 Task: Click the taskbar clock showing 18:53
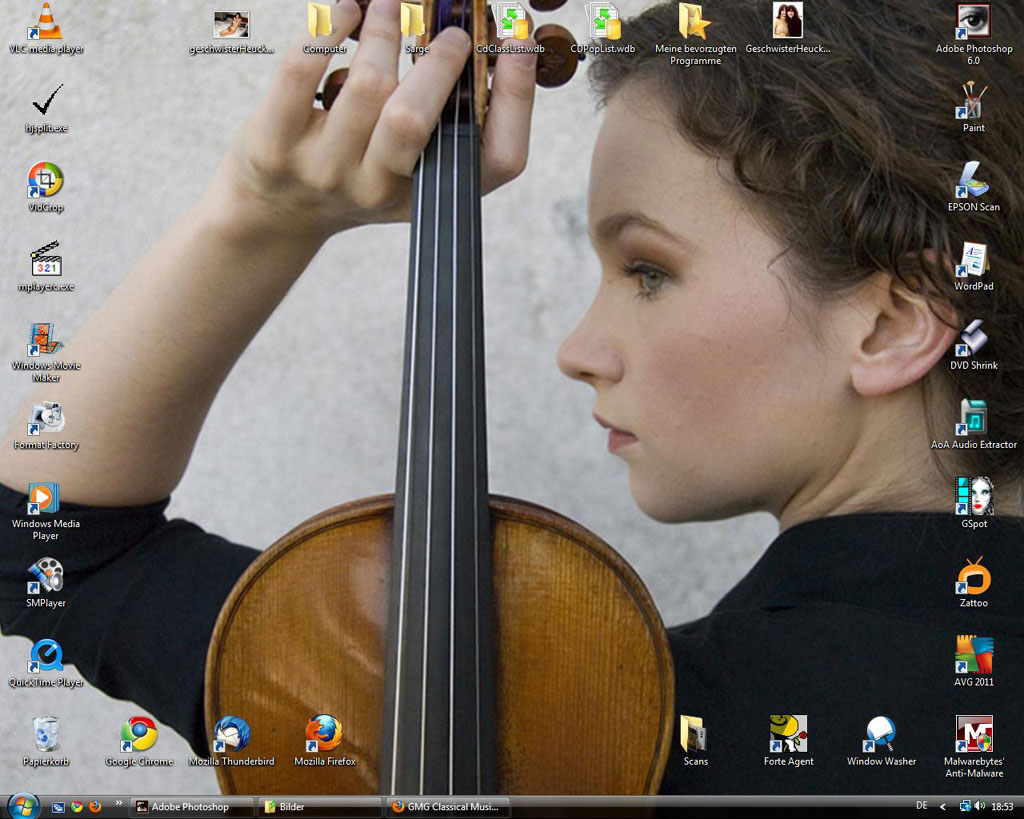[1003, 806]
